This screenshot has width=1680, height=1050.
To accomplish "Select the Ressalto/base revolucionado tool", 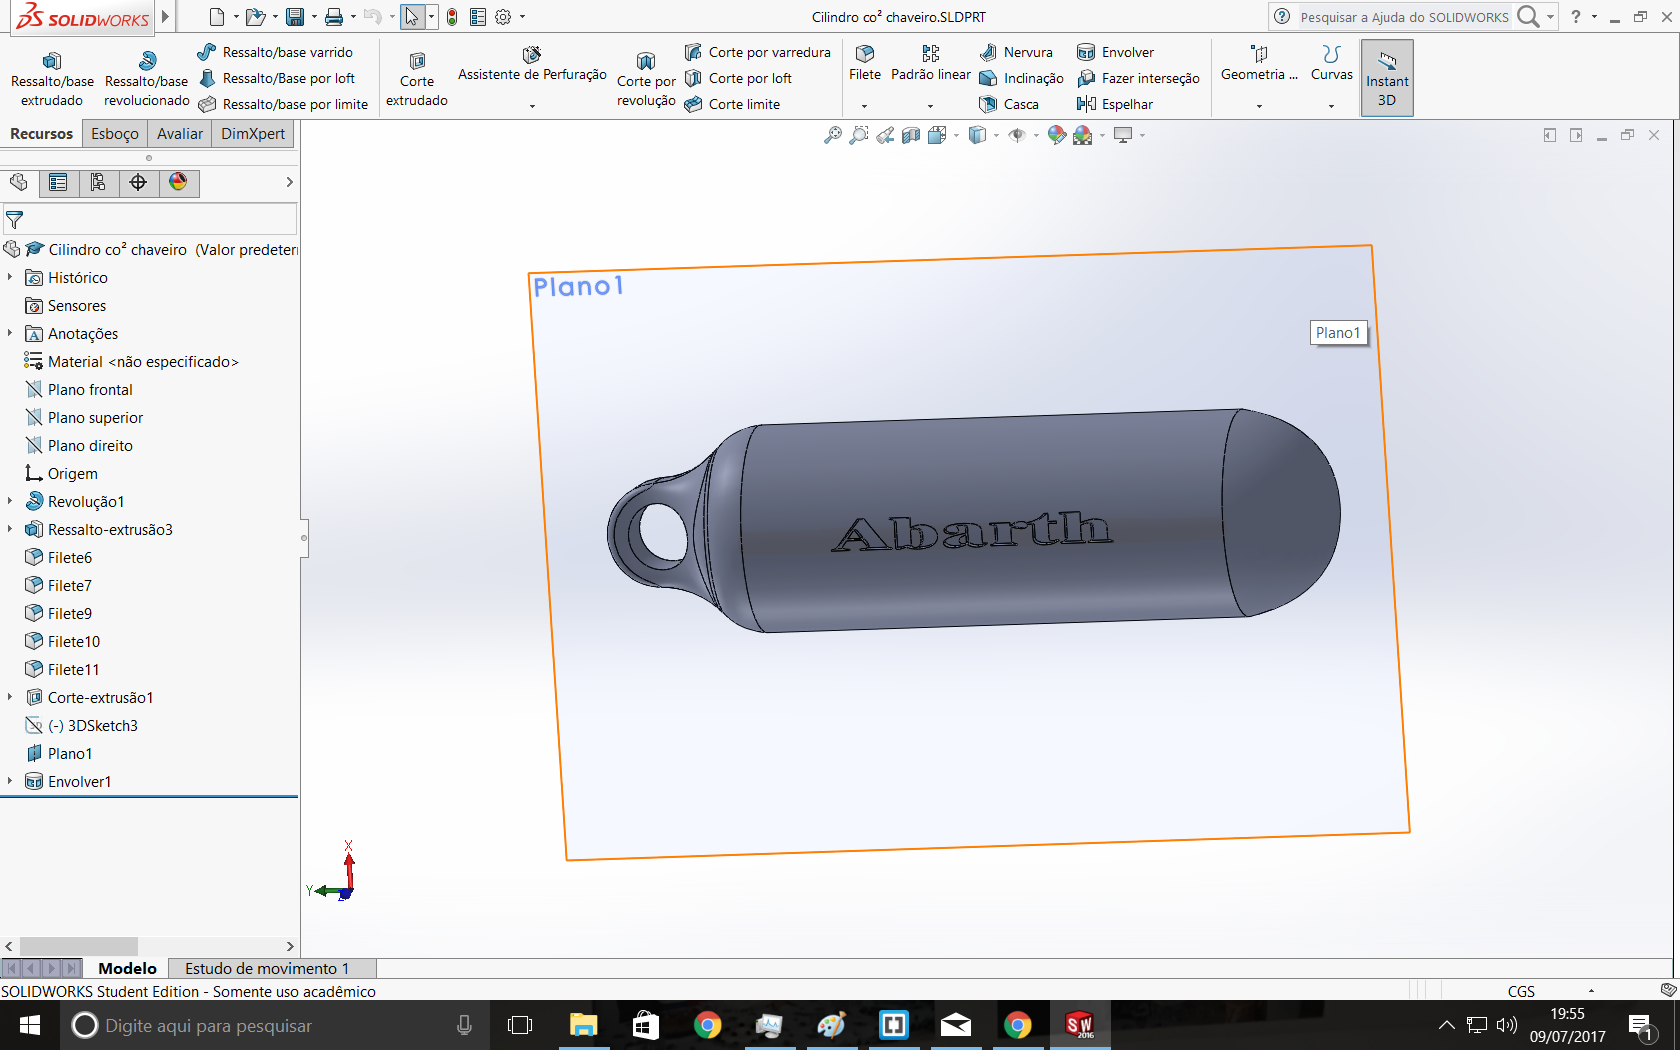I will pos(147,80).
